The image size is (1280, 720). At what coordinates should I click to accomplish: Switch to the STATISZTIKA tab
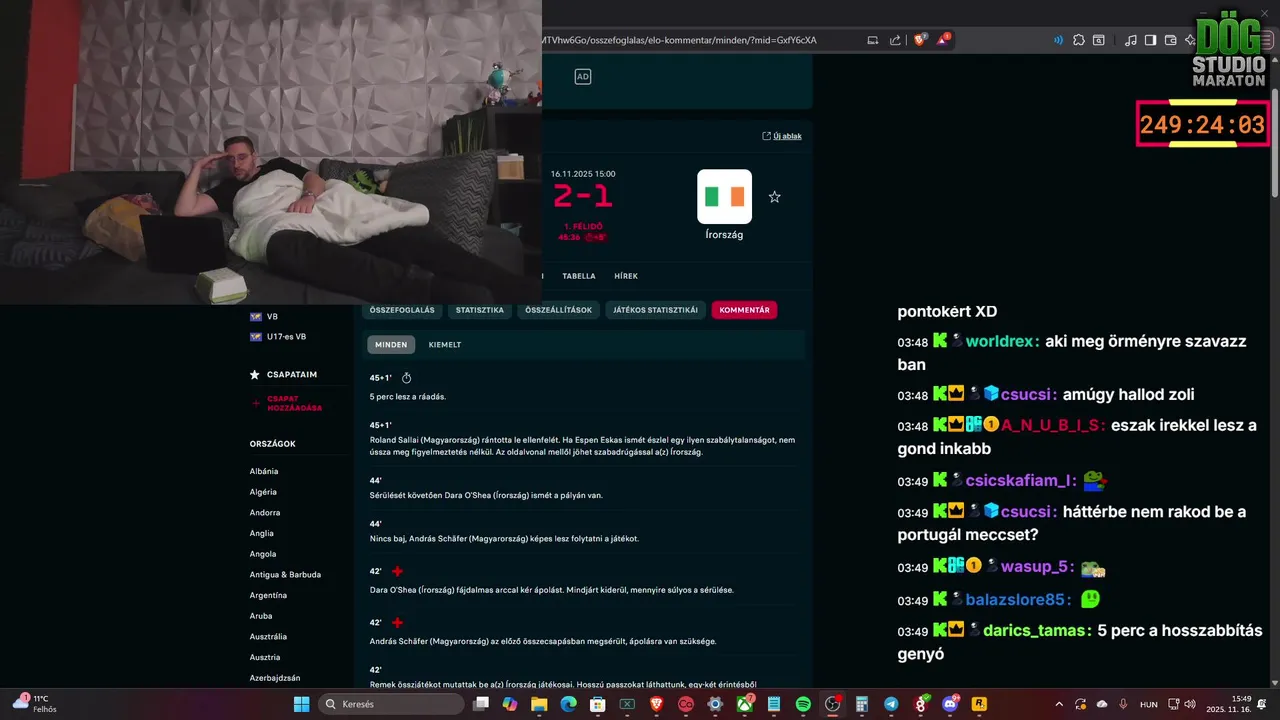click(x=480, y=310)
